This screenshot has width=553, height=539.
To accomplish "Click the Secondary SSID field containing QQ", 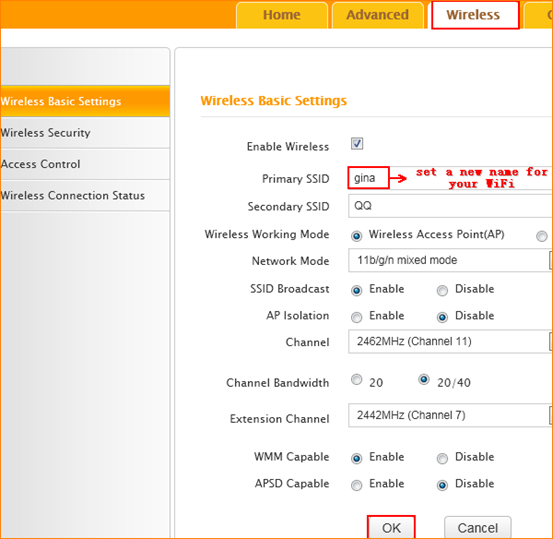I will pyautogui.click(x=450, y=206).
